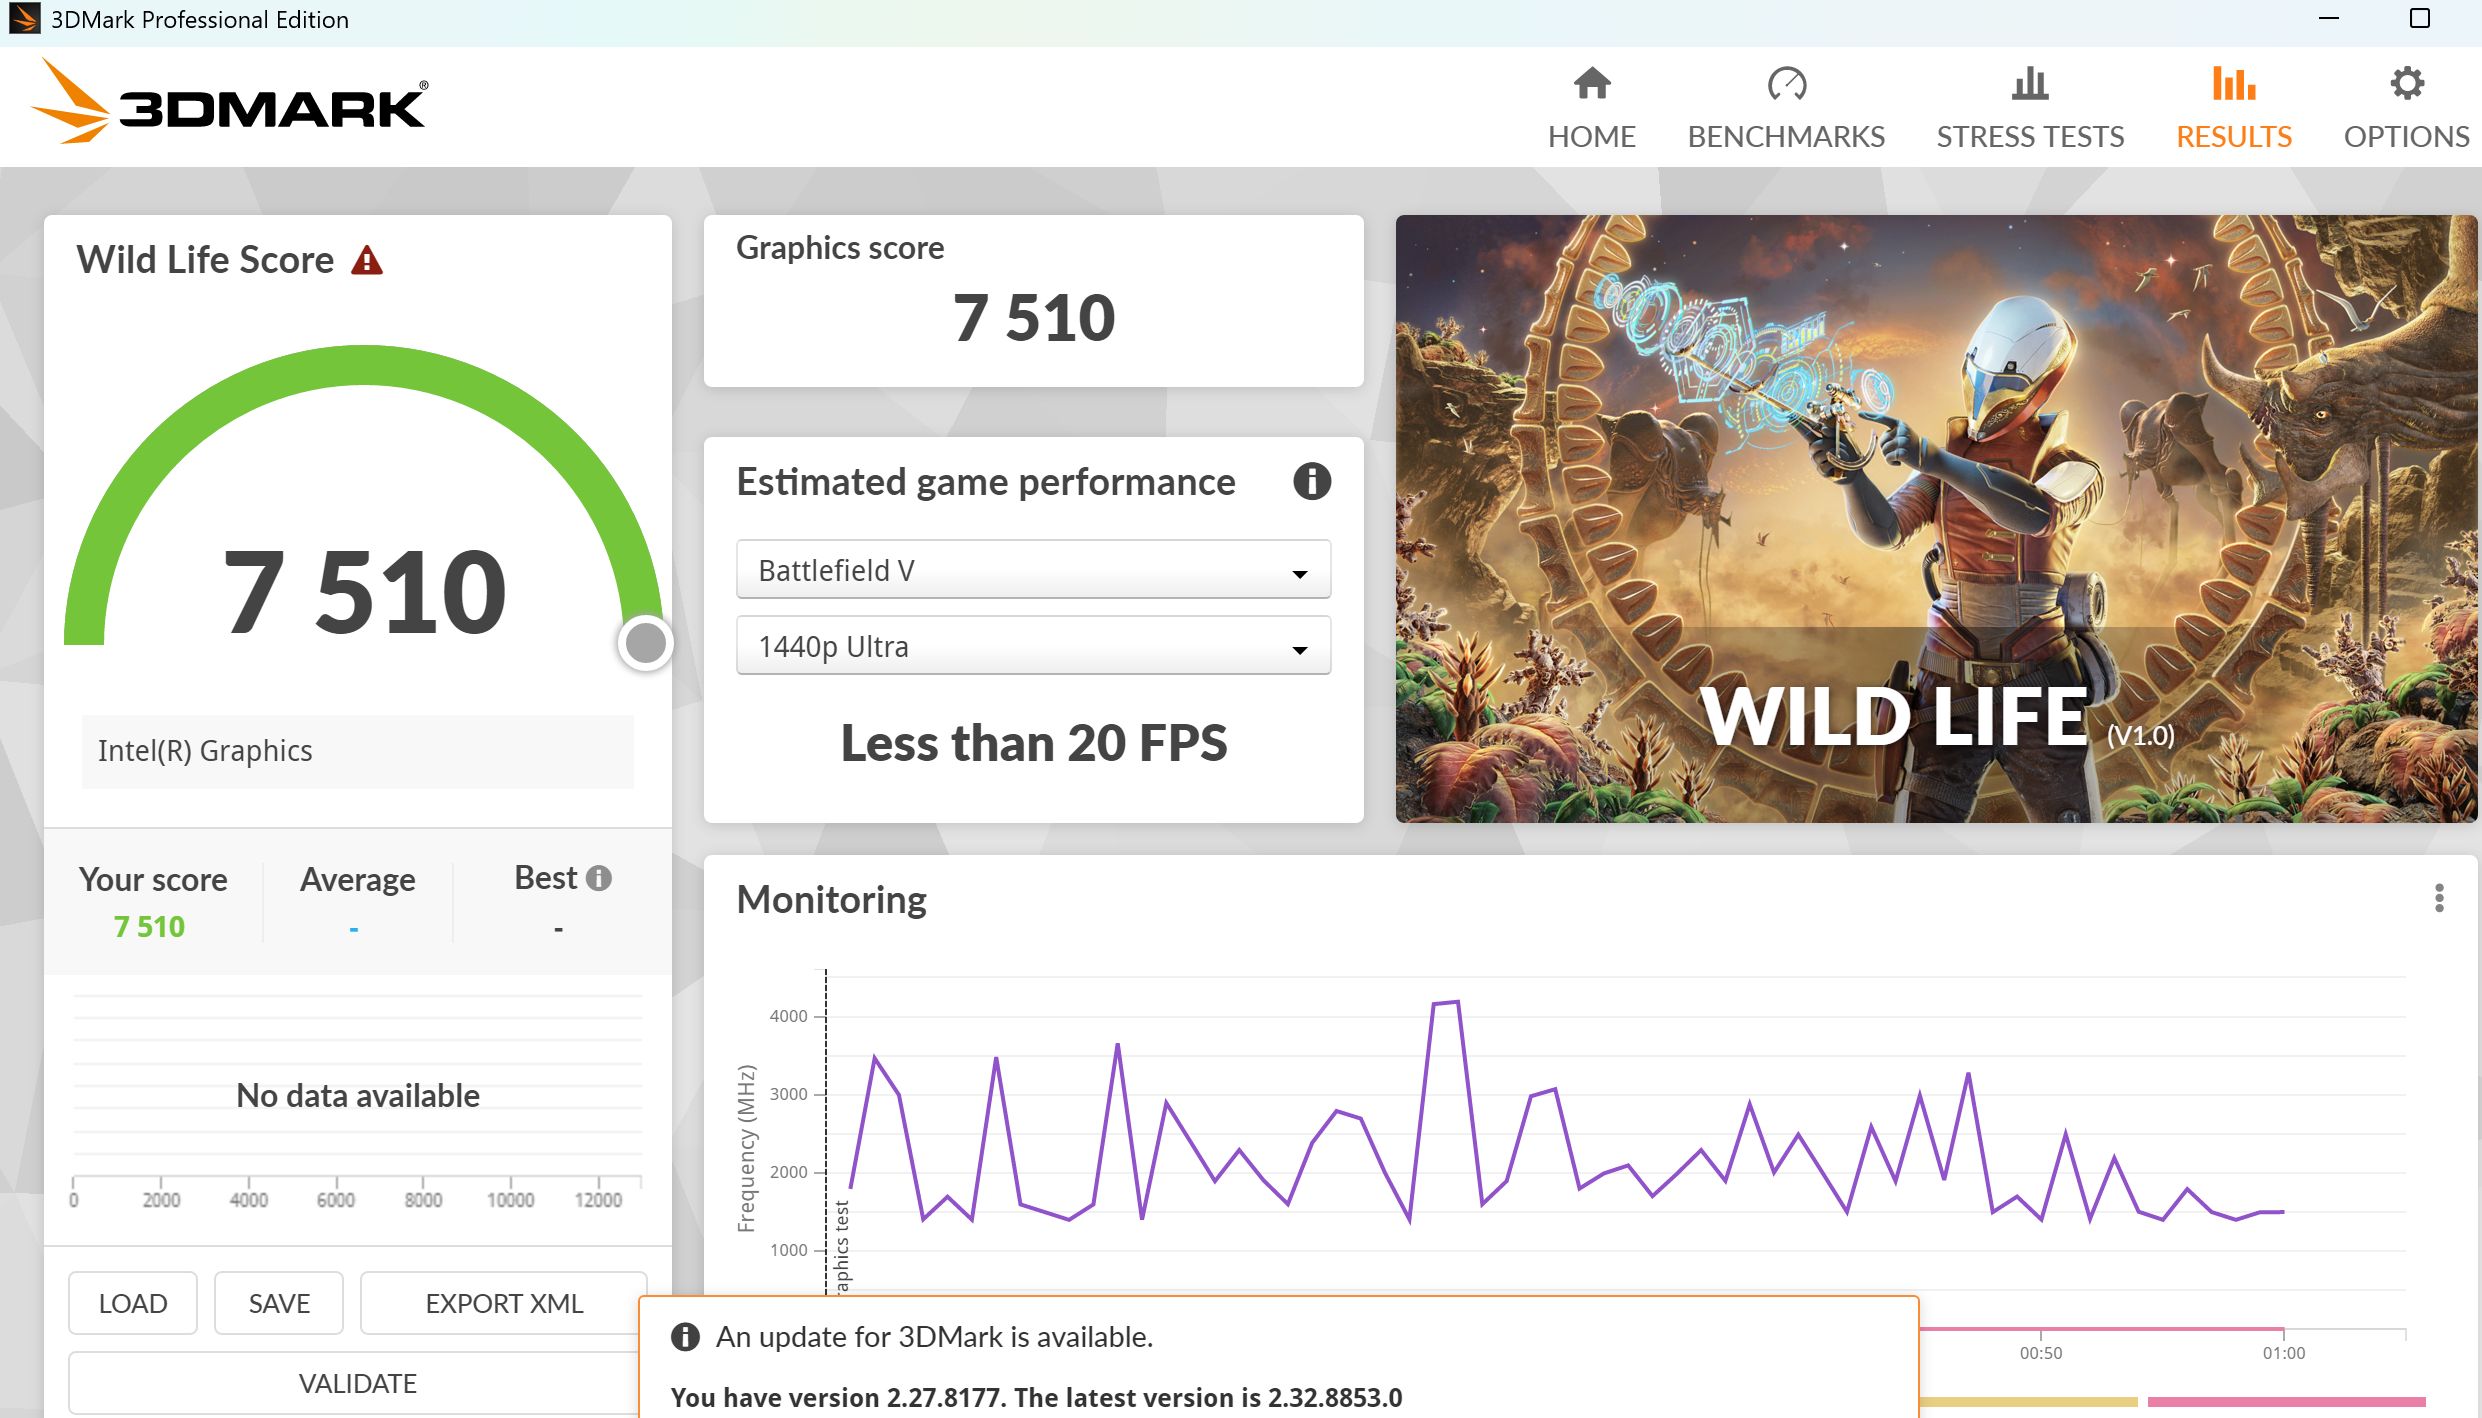Open the Battlefield V game dropdown
The image size is (2482, 1418).
click(x=1032, y=570)
